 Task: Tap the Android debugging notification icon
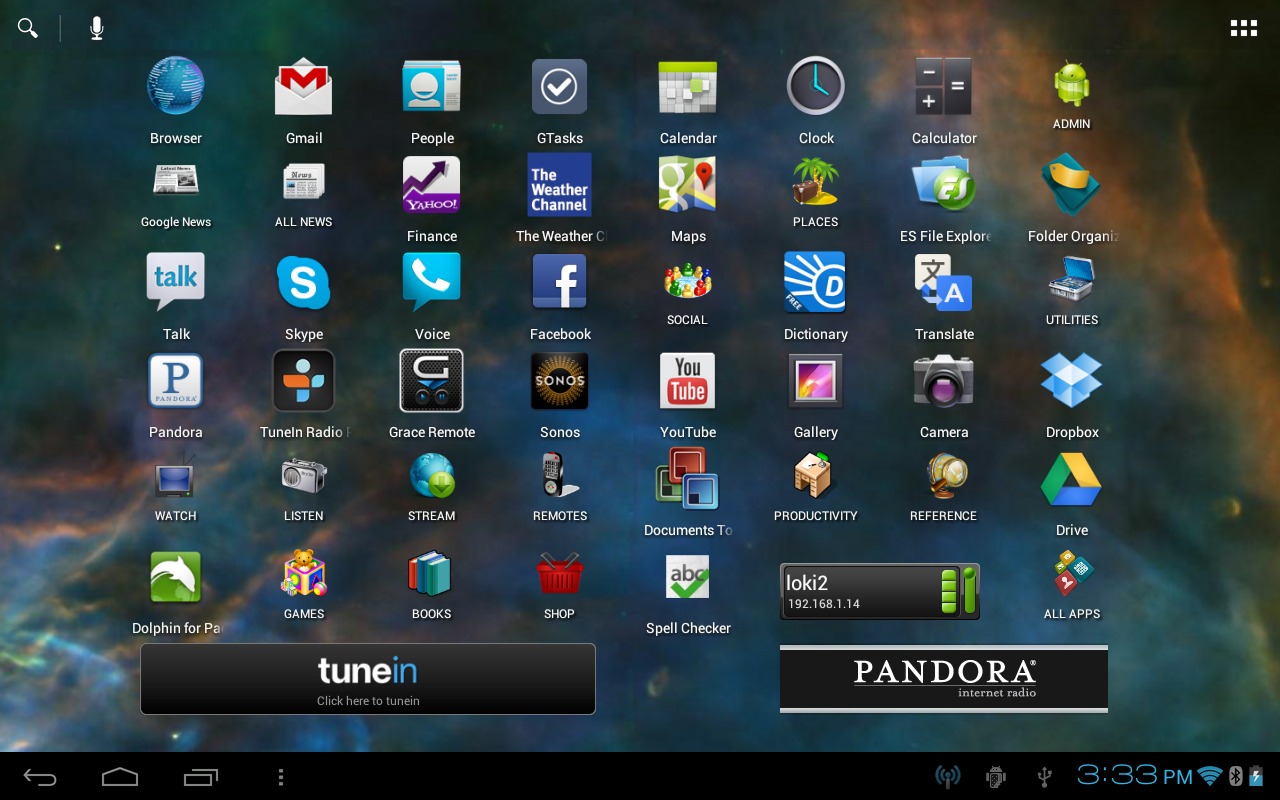point(996,776)
